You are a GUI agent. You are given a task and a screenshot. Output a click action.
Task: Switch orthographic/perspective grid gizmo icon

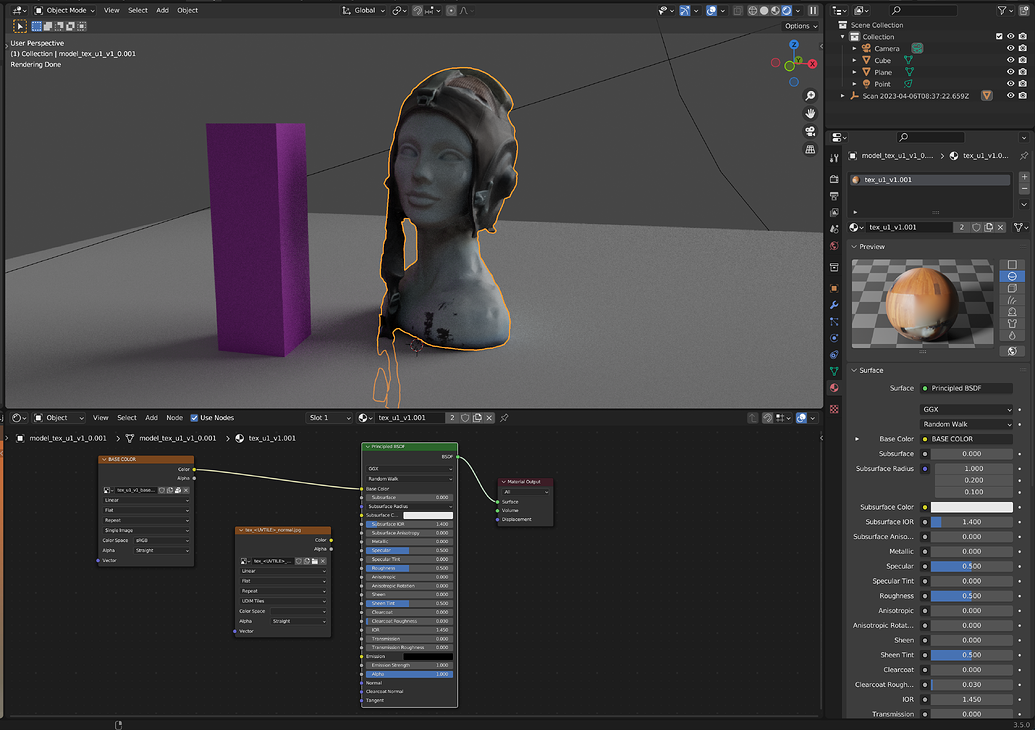810,149
